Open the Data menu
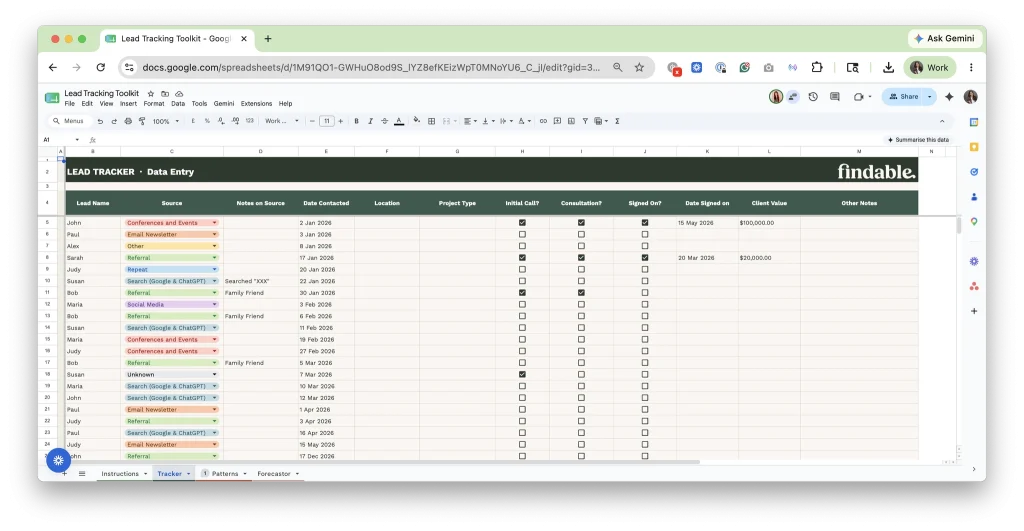 [x=178, y=104]
